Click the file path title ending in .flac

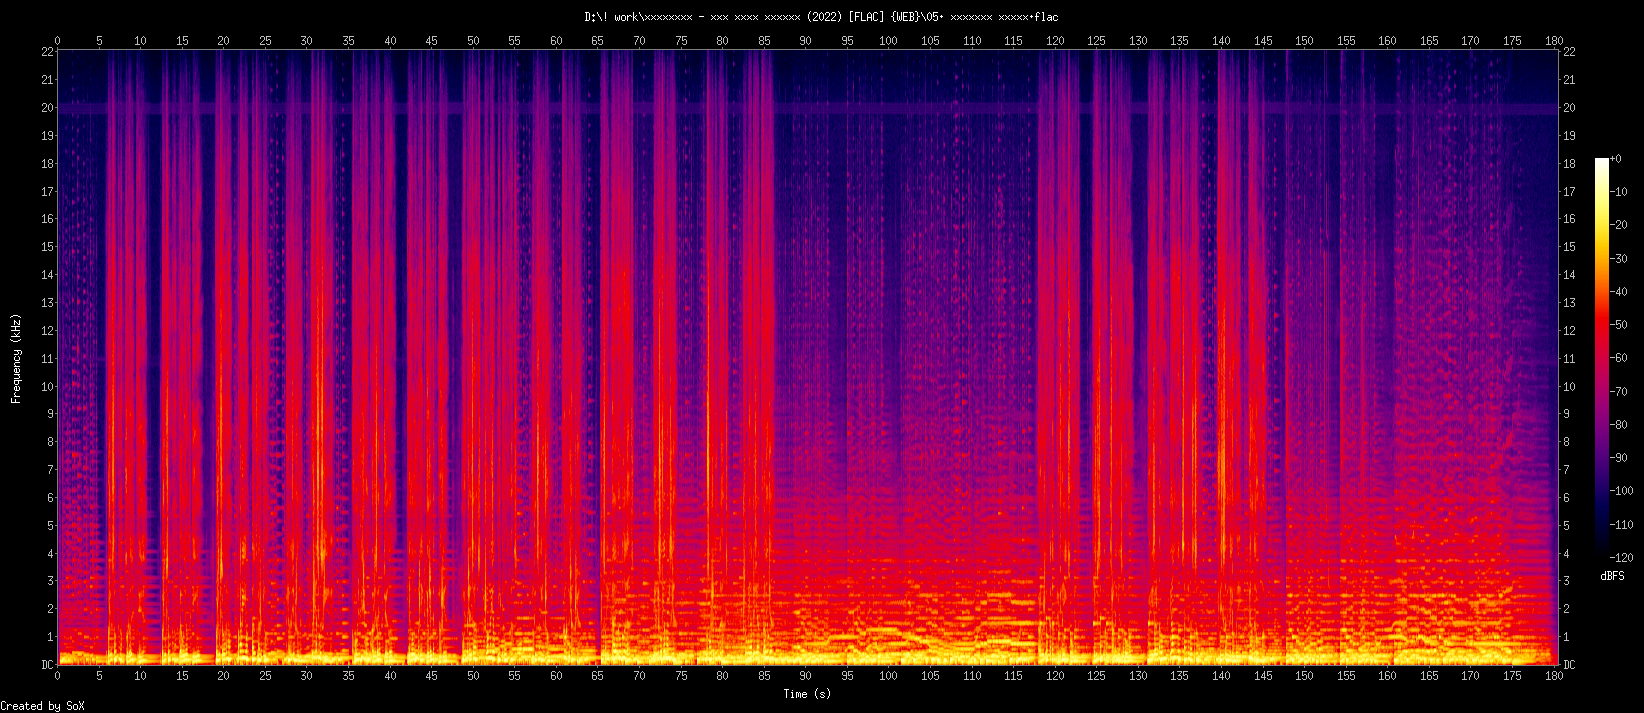821,17
